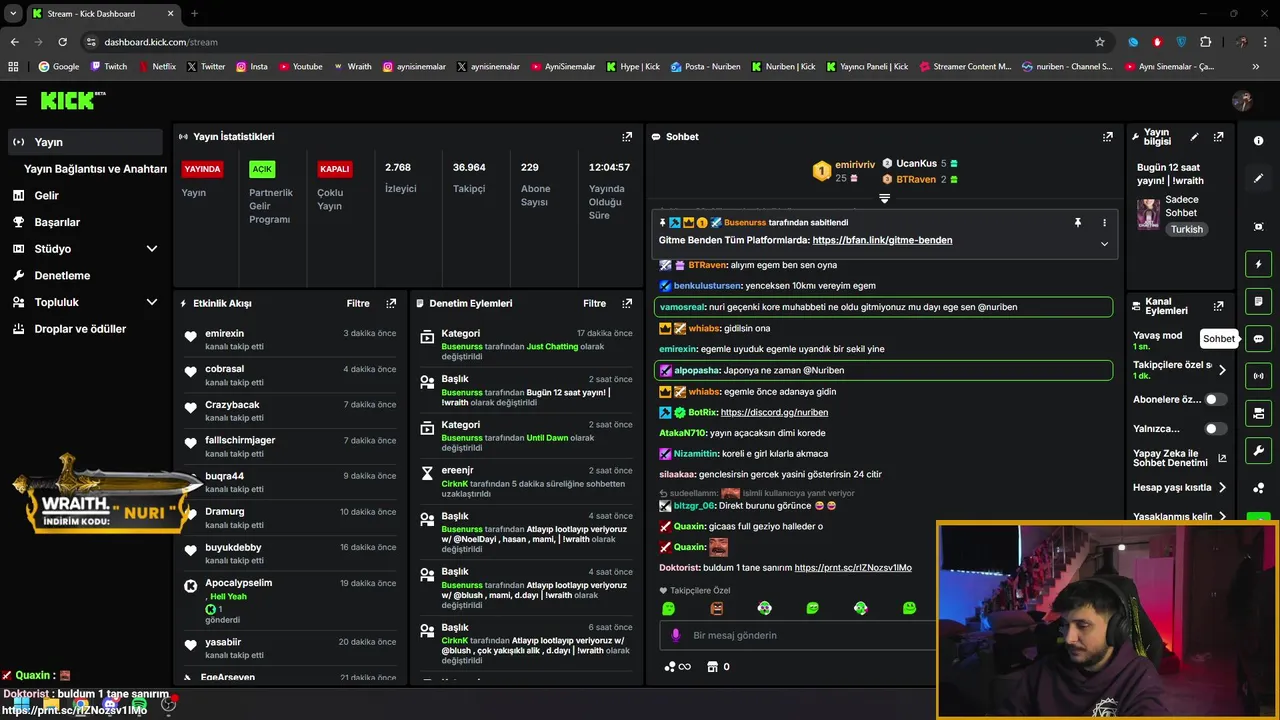Open the user avatar at top right
The height and width of the screenshot is (720, 1280).
coord(1242,100)
